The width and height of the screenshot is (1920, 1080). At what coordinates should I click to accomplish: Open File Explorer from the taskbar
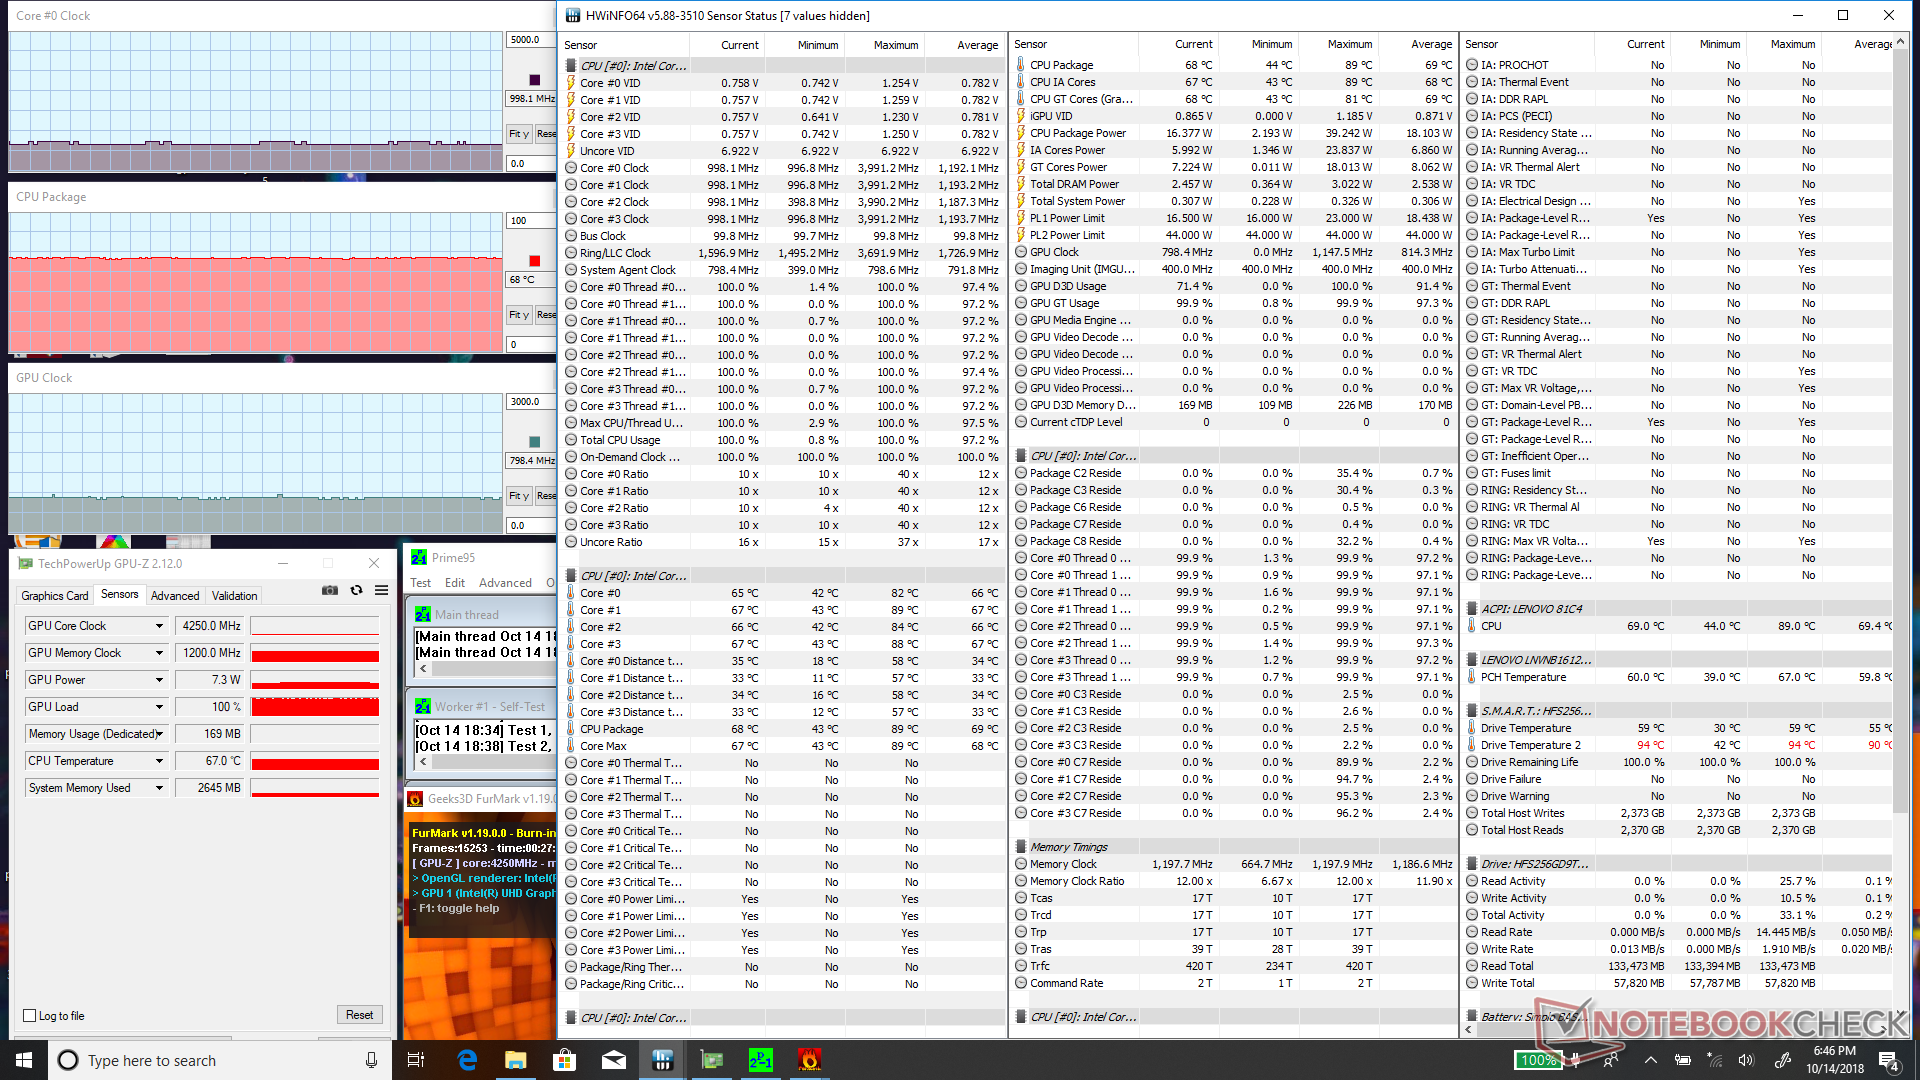point(516,1060)
